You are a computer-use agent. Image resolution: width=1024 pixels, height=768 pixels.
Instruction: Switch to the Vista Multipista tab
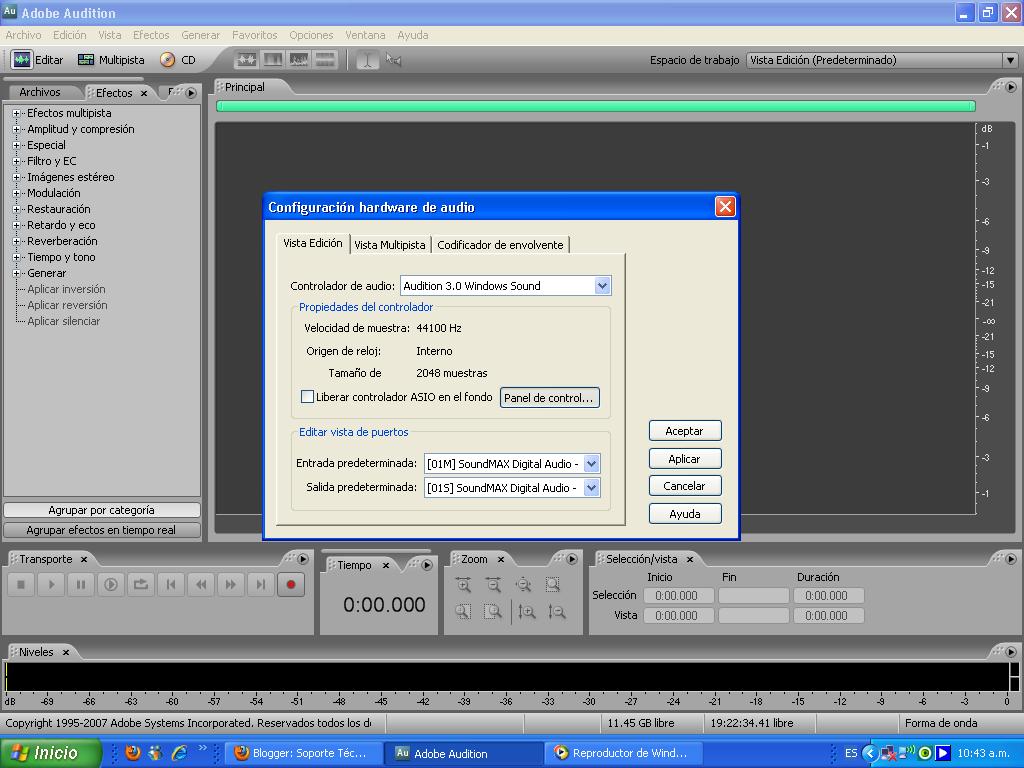pyautogui.click(x=390, y=245)
